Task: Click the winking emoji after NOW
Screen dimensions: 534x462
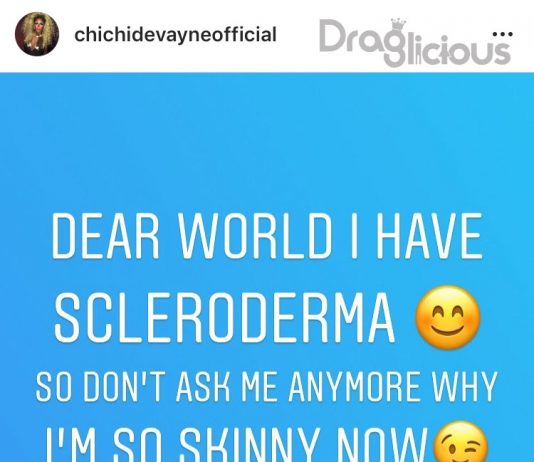Action: (460, 442)
